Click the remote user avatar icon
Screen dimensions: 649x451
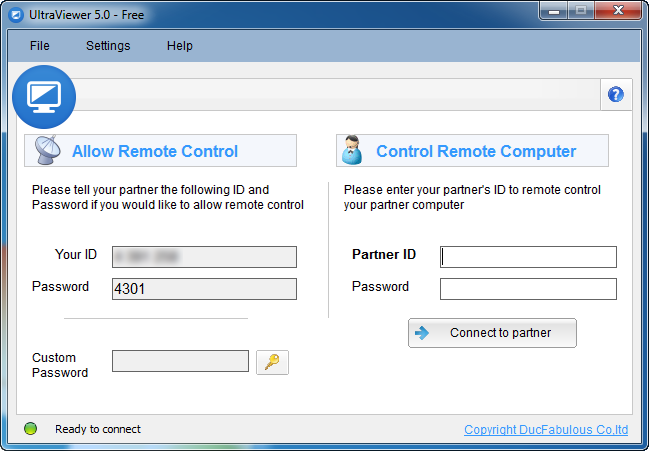pyautogui.click(x=352, y=151)
